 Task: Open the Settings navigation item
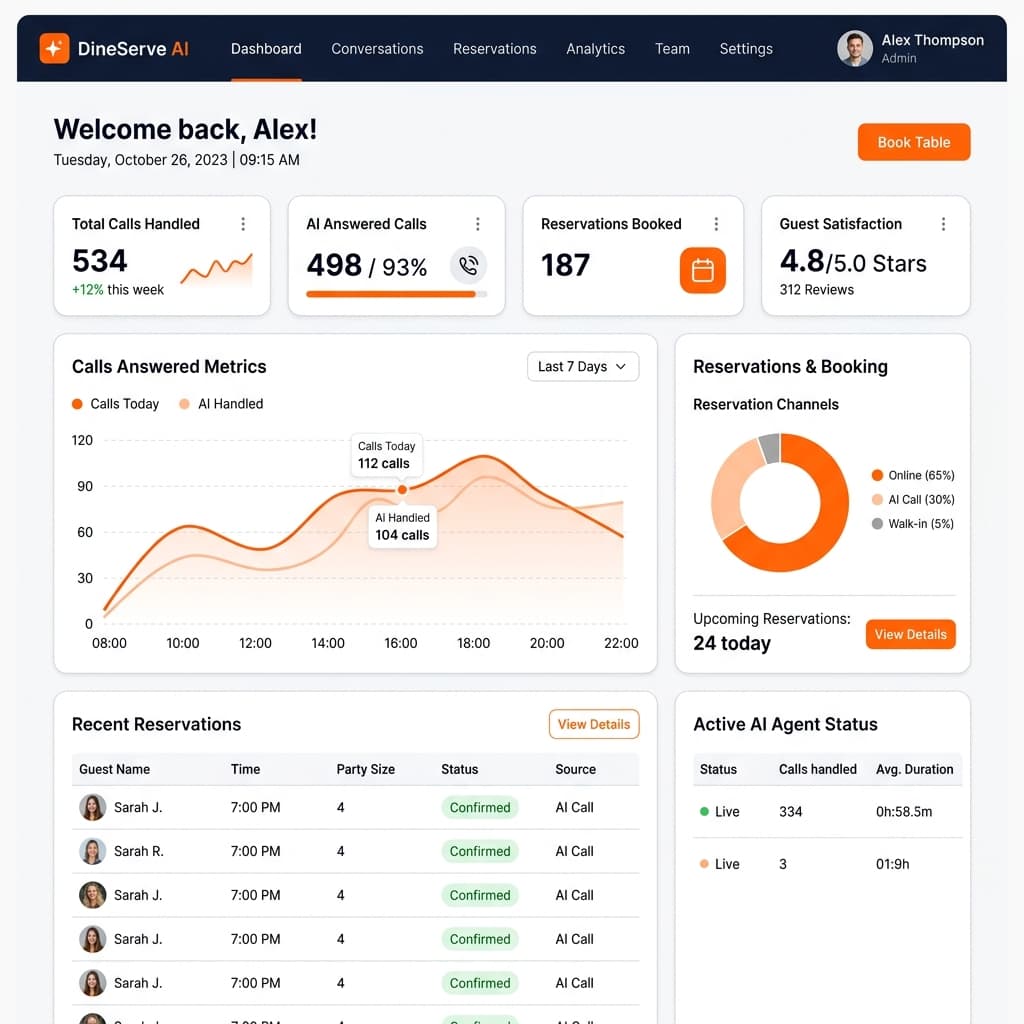pyautogui.click(x=746, y=49)
